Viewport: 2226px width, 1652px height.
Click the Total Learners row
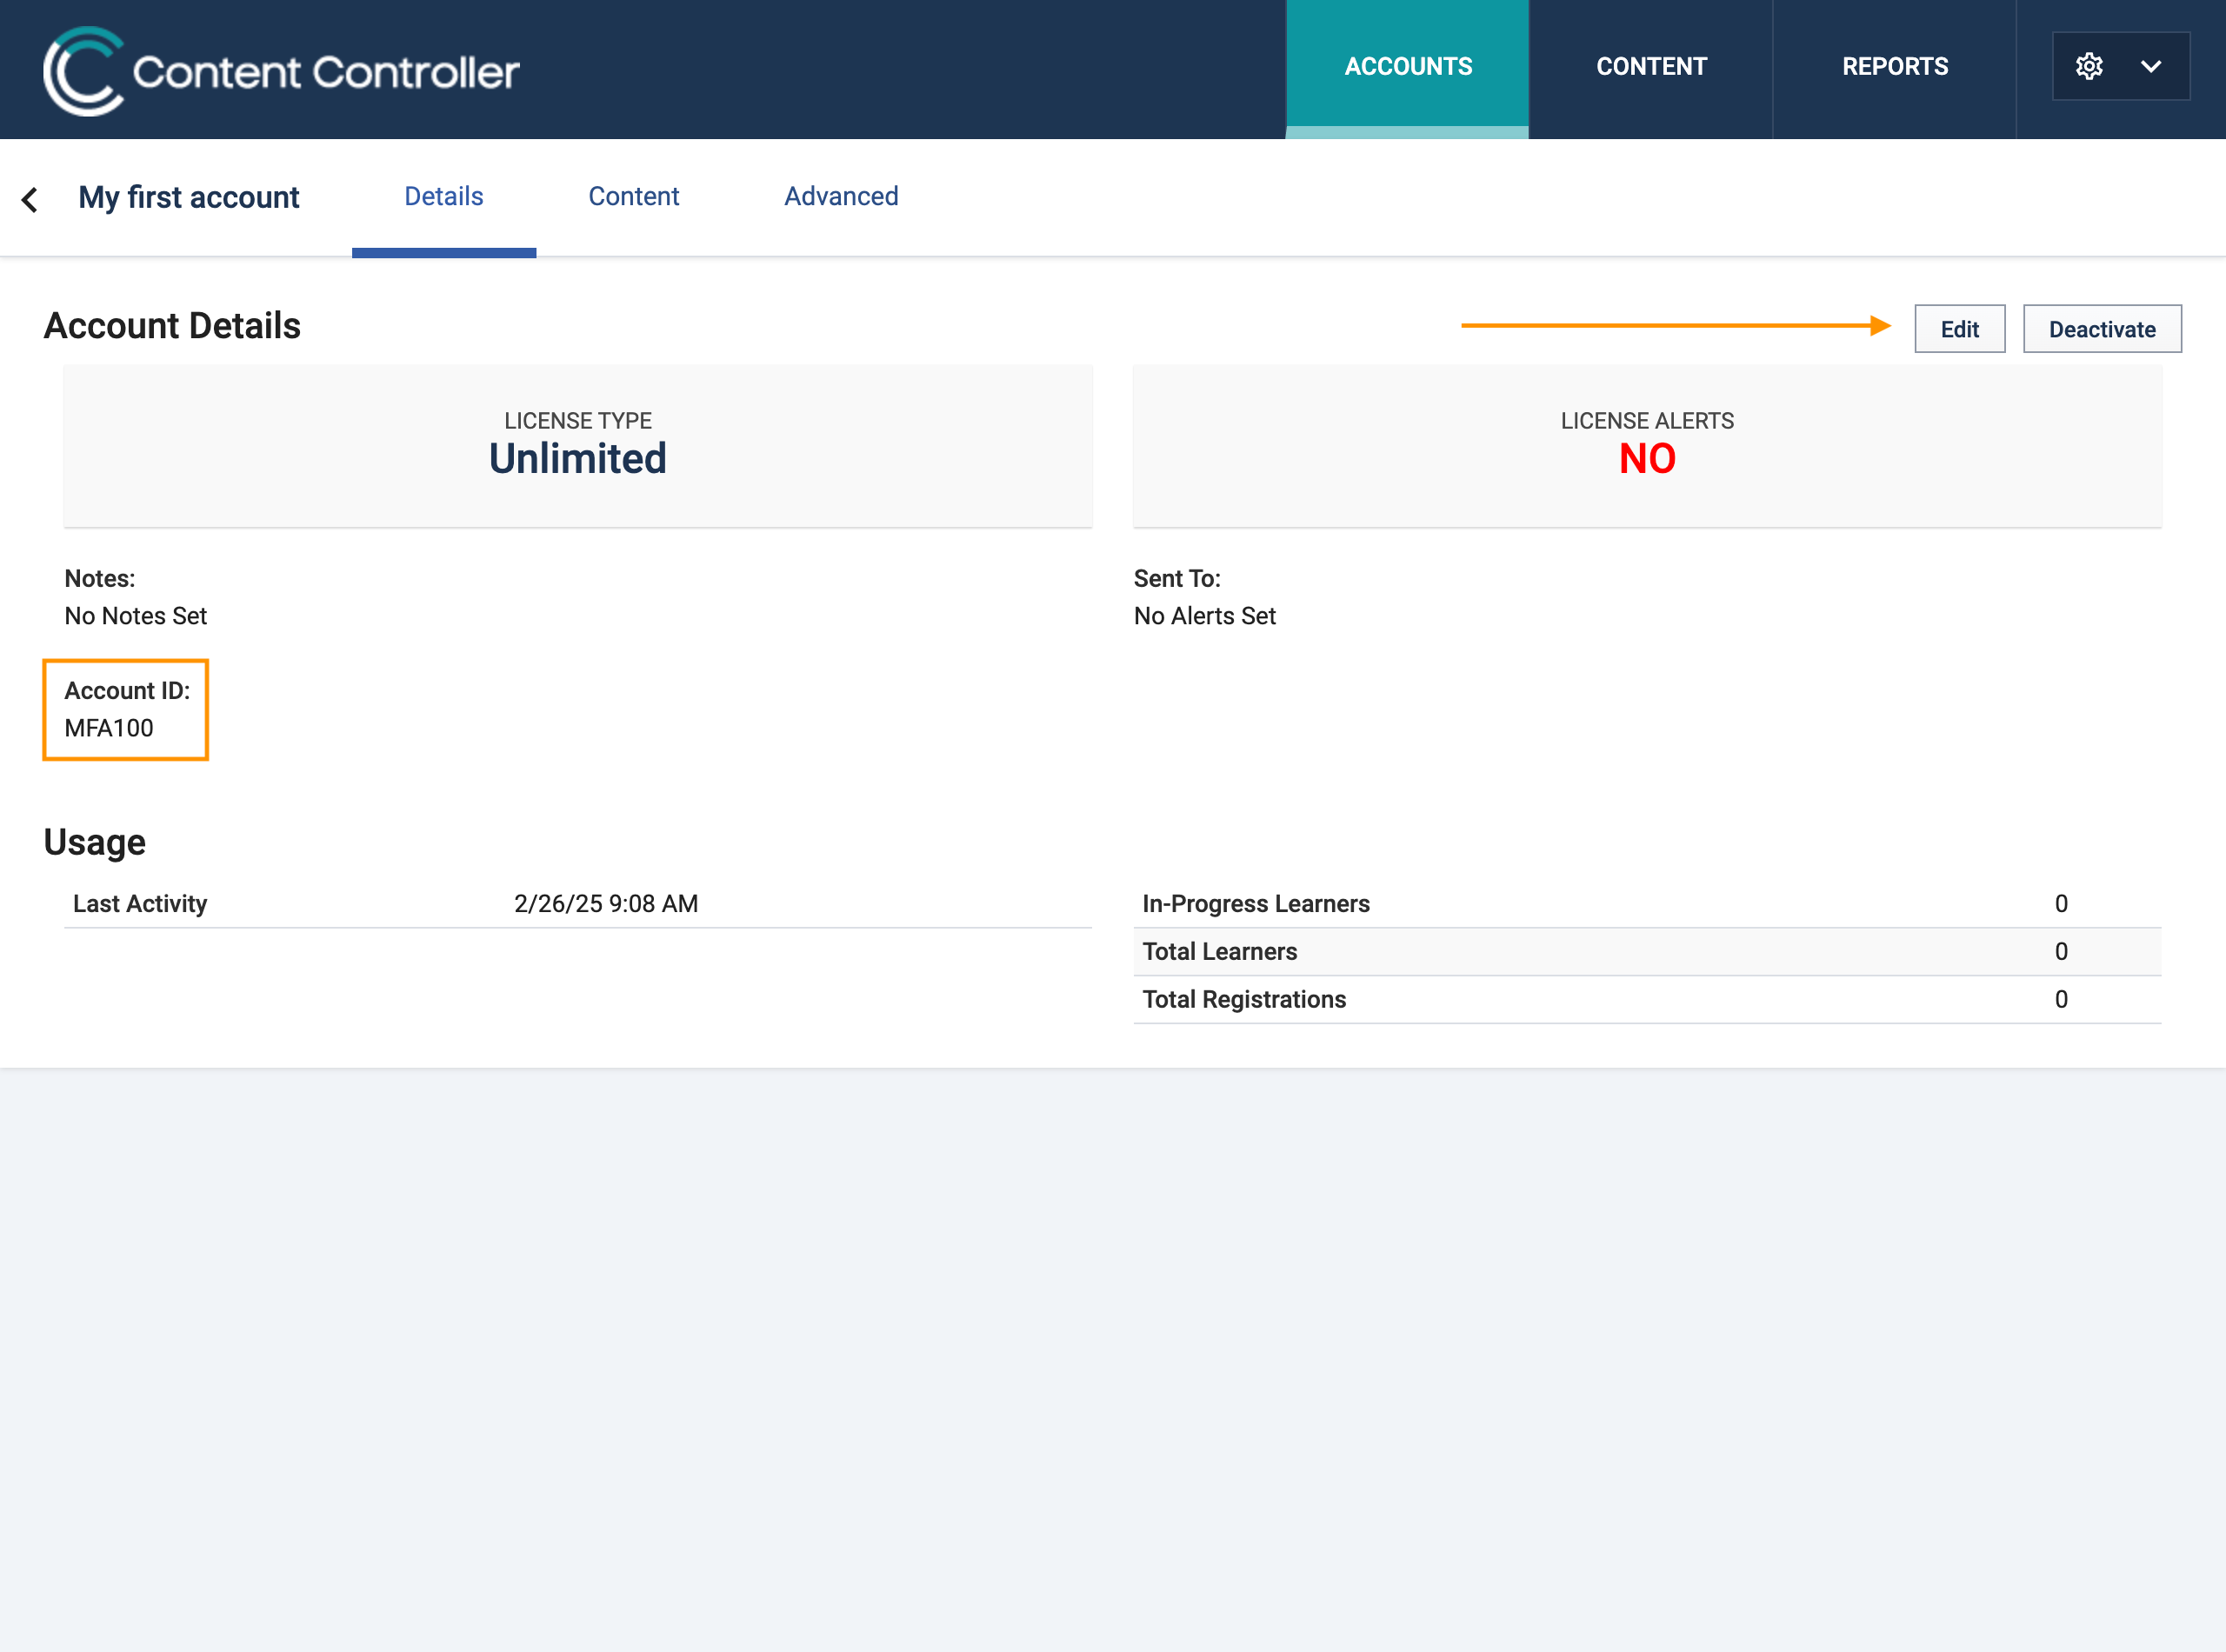pyautogui.click(x=1646, y=951)
